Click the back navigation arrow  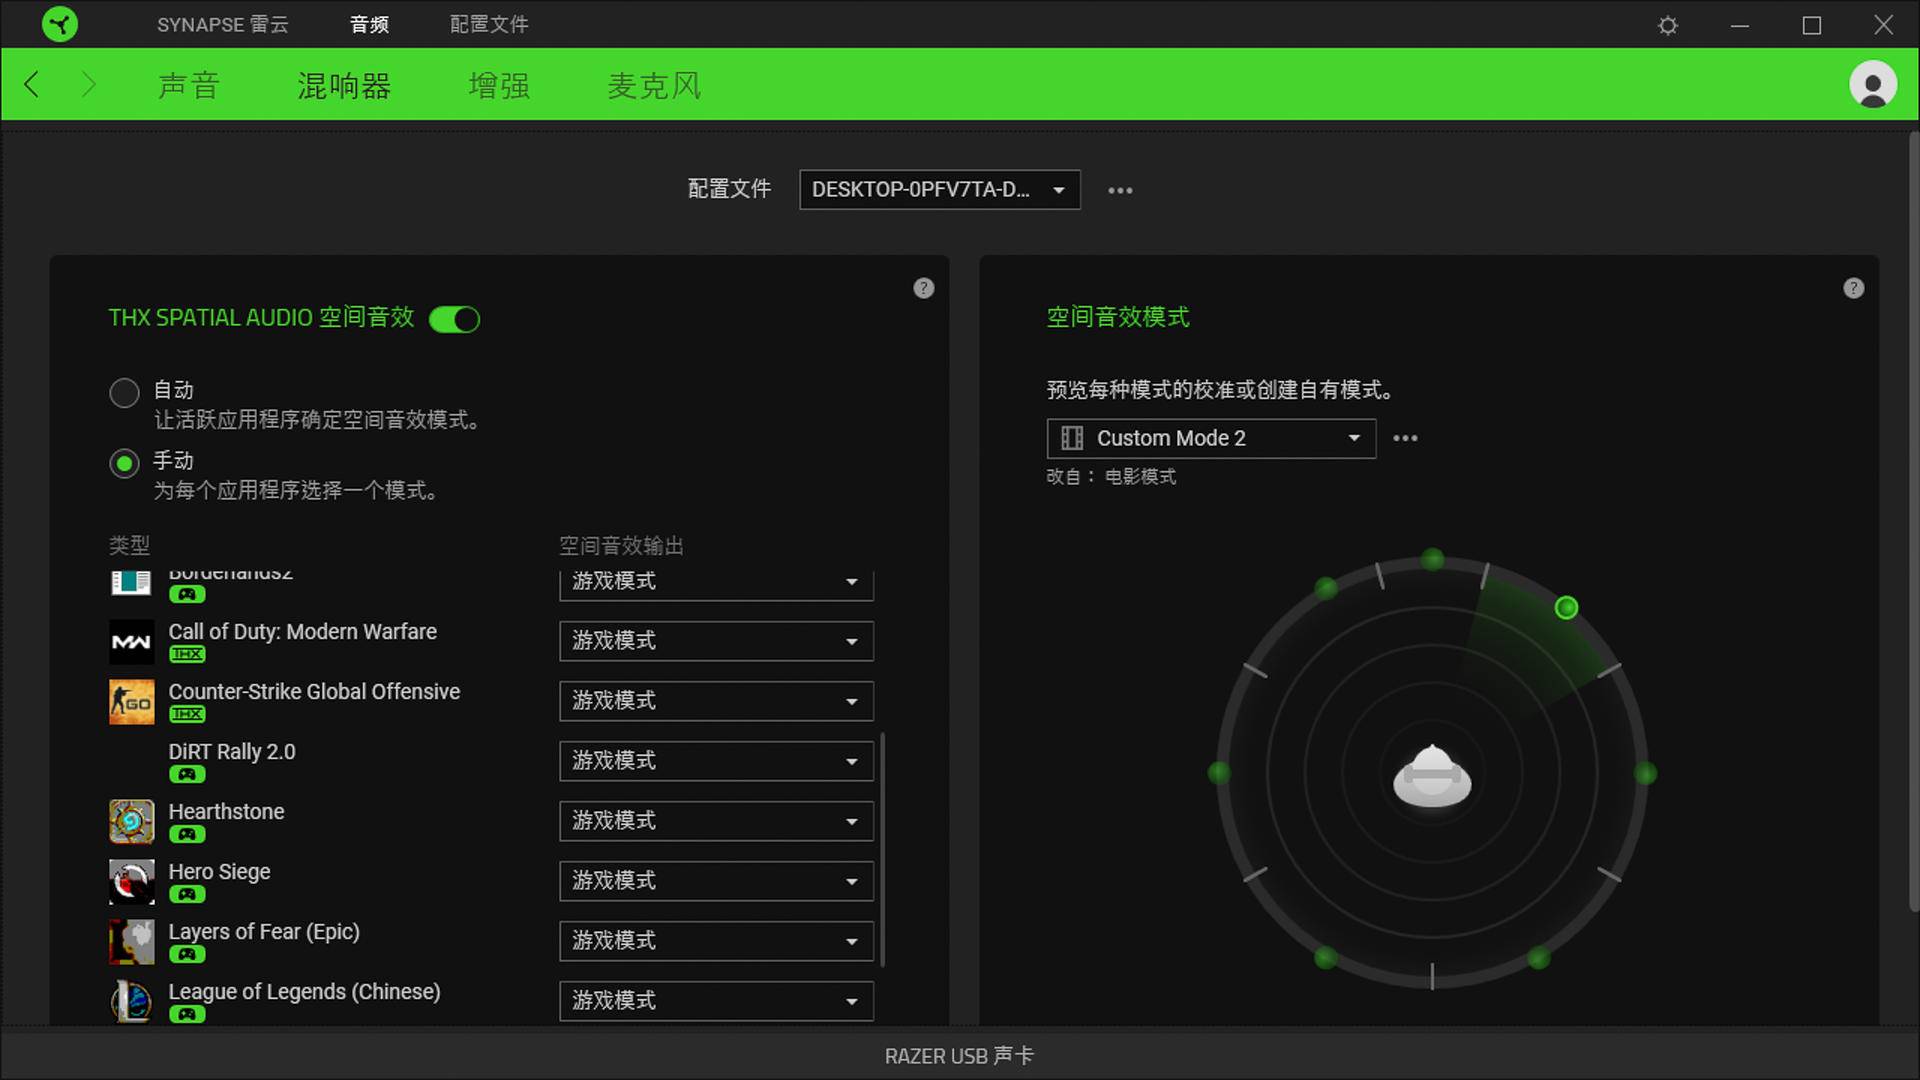pyautogui.click(x=31, y=84)
